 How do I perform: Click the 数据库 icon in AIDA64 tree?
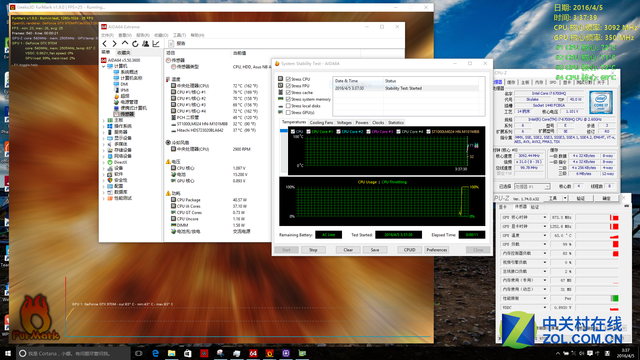[110, 192]
